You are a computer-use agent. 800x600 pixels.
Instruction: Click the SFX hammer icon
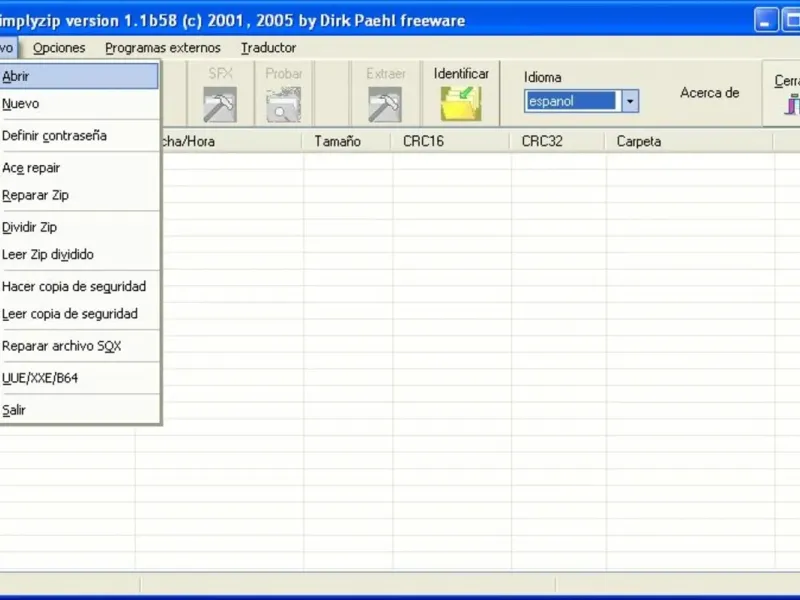point(220,105)
